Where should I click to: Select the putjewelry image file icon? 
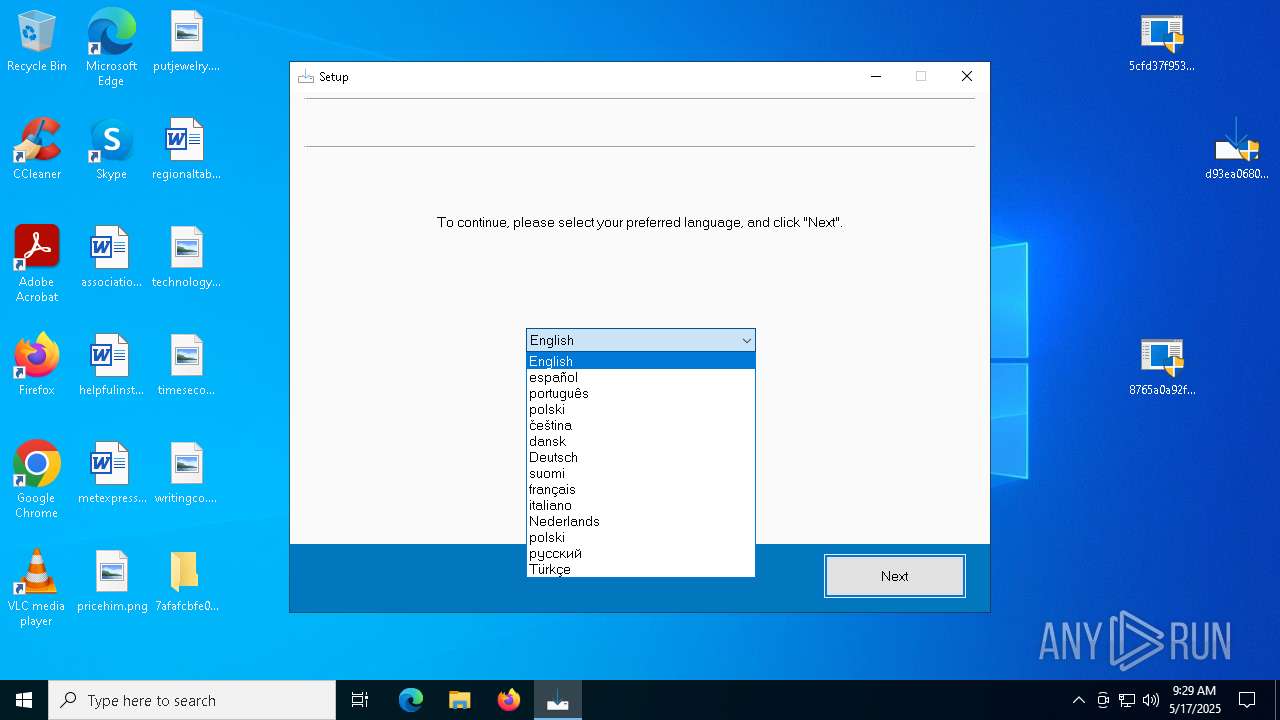point(186,42)
